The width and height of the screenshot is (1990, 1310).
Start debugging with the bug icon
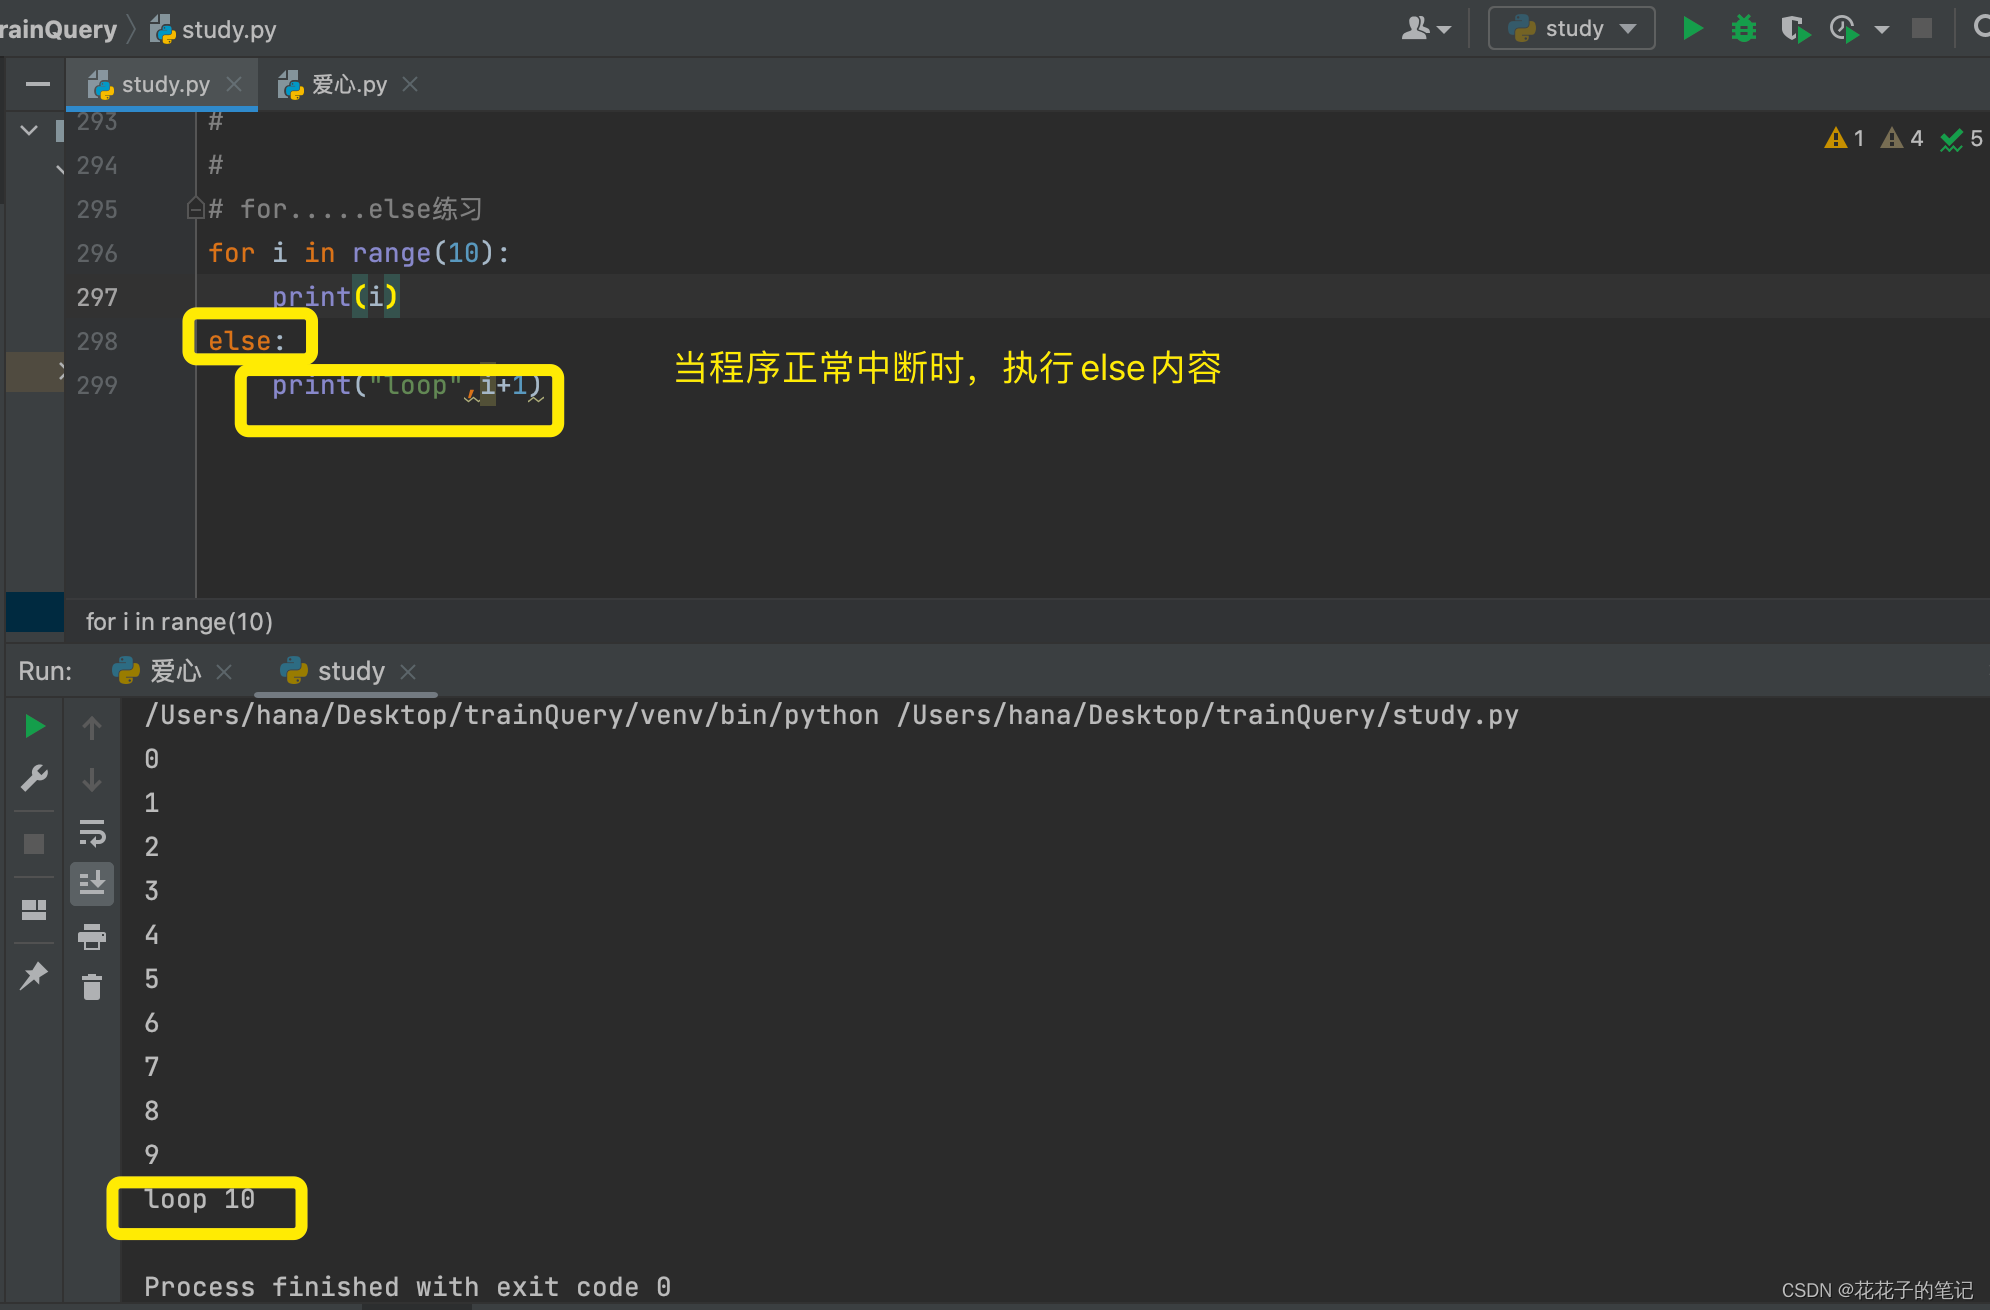[x=1743, y=28]
